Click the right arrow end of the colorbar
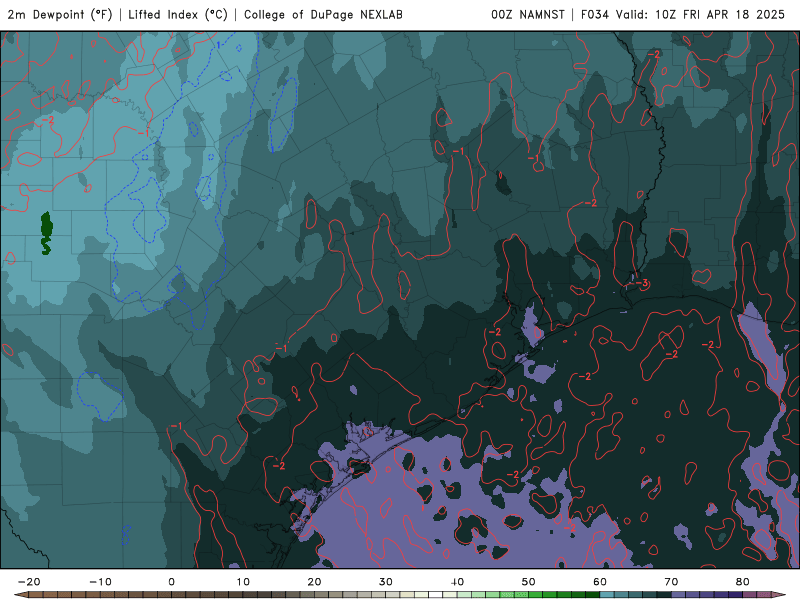This screenshot has height=600, width=800. click(x=778, y=595)
